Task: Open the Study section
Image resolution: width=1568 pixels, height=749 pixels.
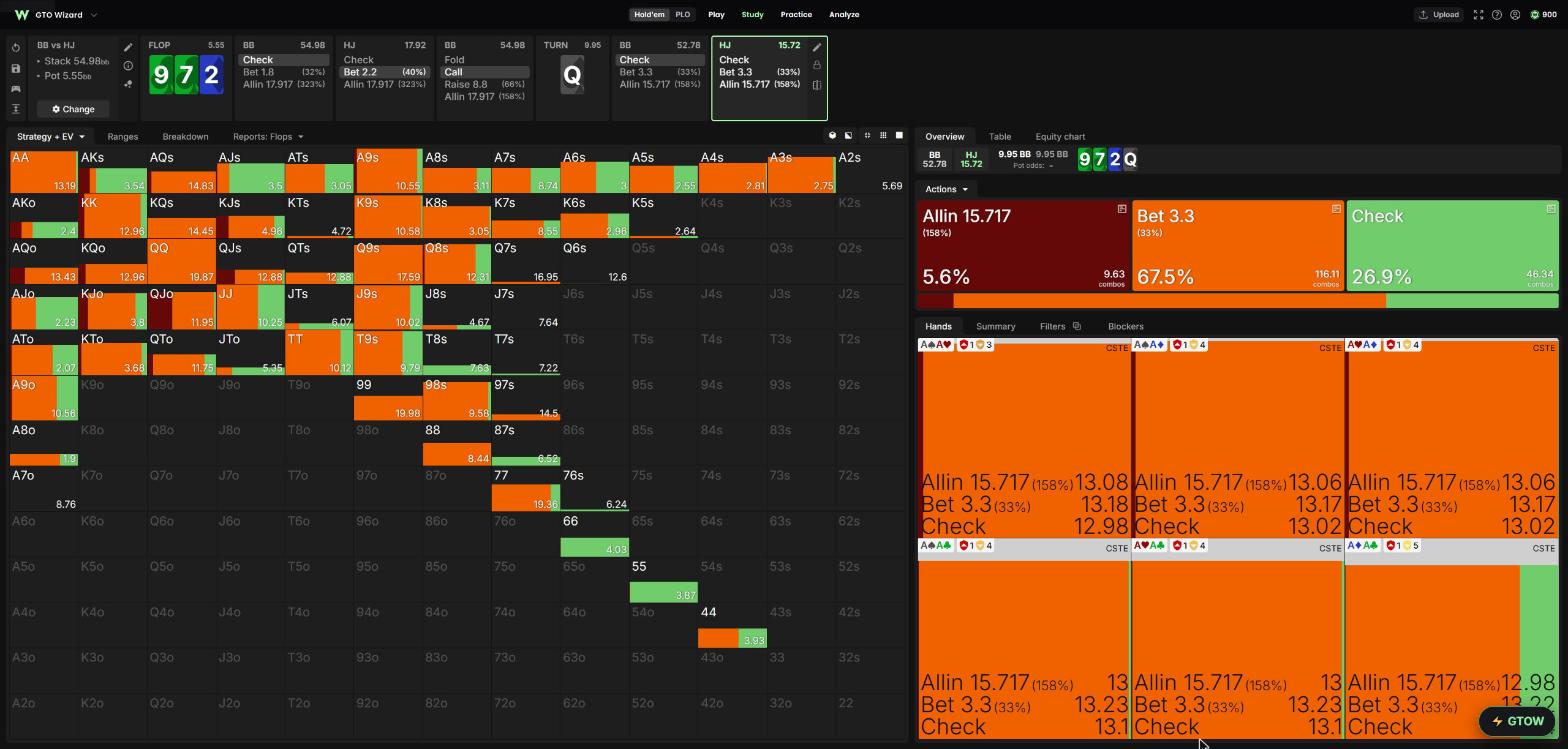Action: pos(752,15)
